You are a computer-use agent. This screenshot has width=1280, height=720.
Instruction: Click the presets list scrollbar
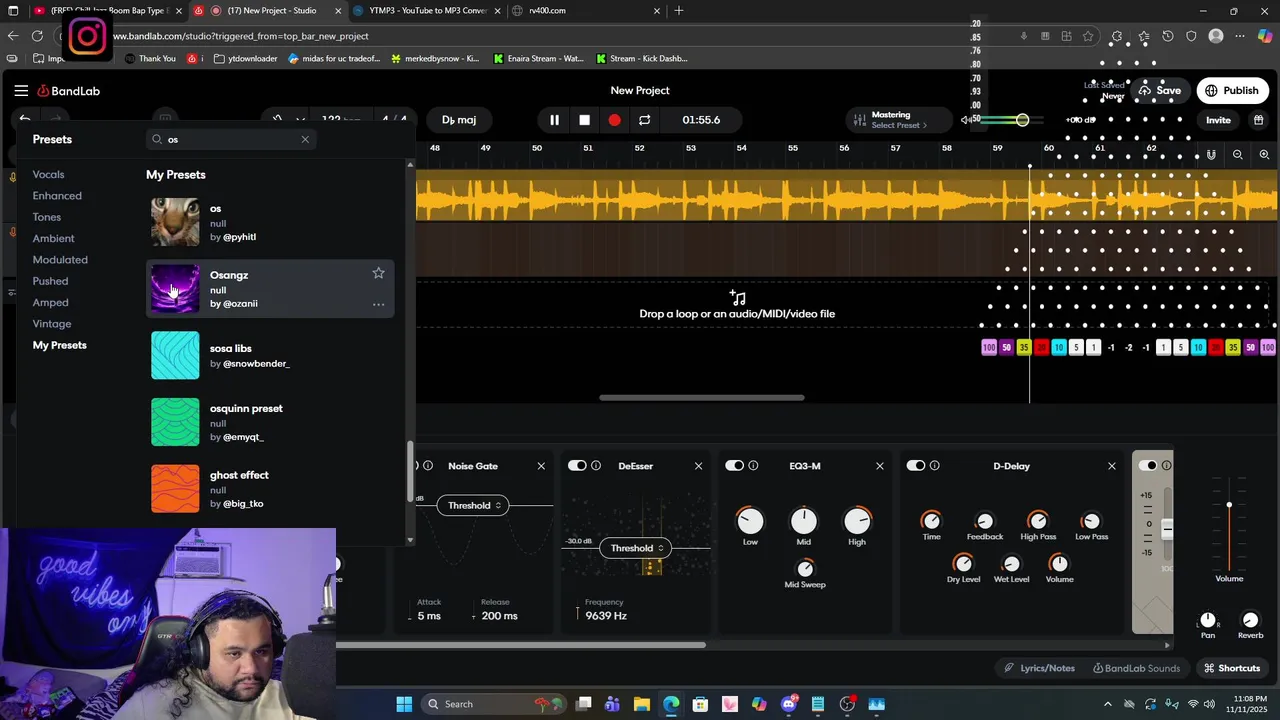pos(410,472)
